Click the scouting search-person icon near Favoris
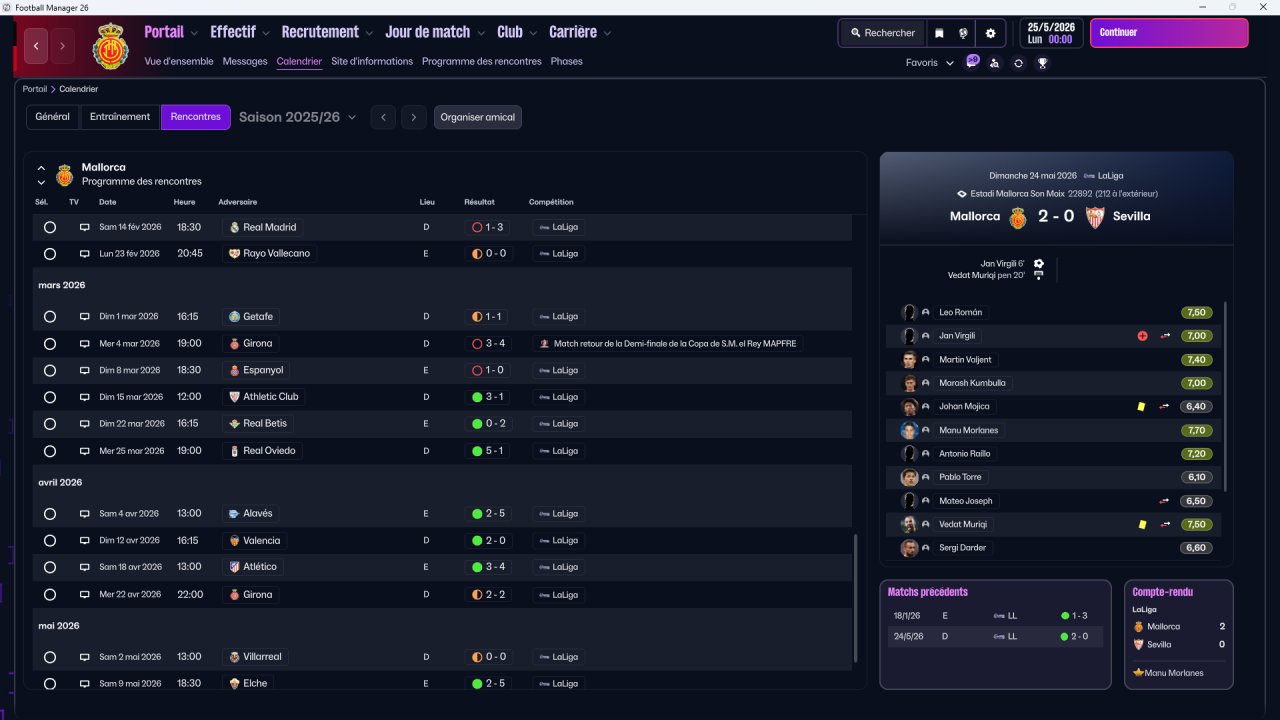The image size is (1280, 720). (x=994, y=63)
